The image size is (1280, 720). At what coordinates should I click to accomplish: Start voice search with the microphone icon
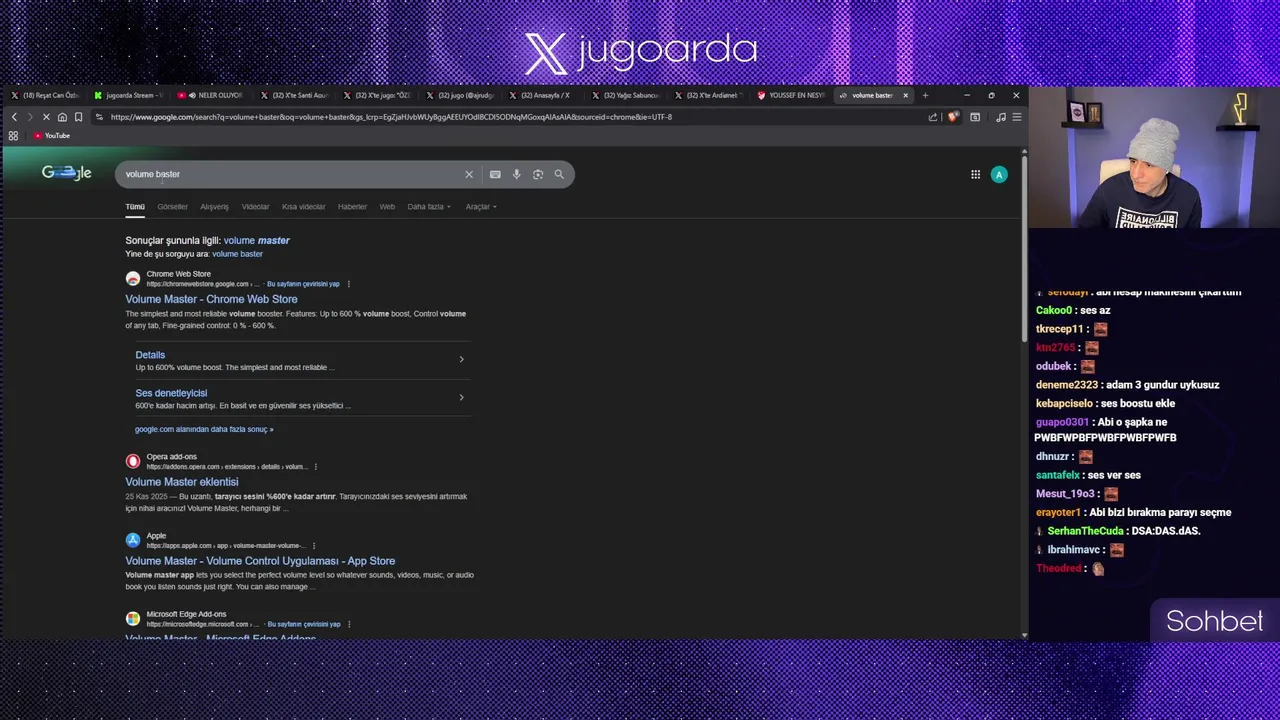click(516, 174)
